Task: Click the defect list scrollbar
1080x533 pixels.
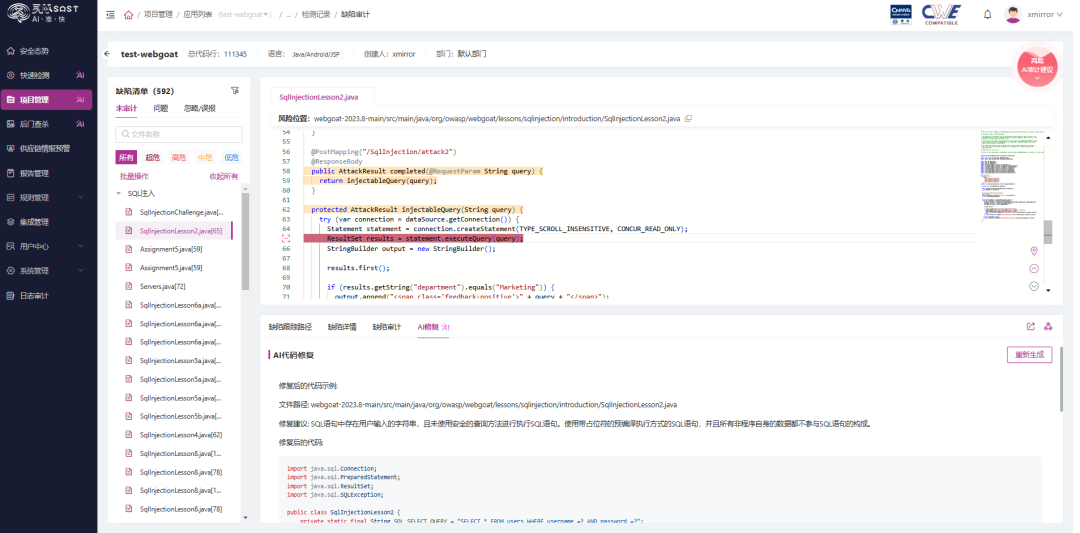Action: (245, 241)
